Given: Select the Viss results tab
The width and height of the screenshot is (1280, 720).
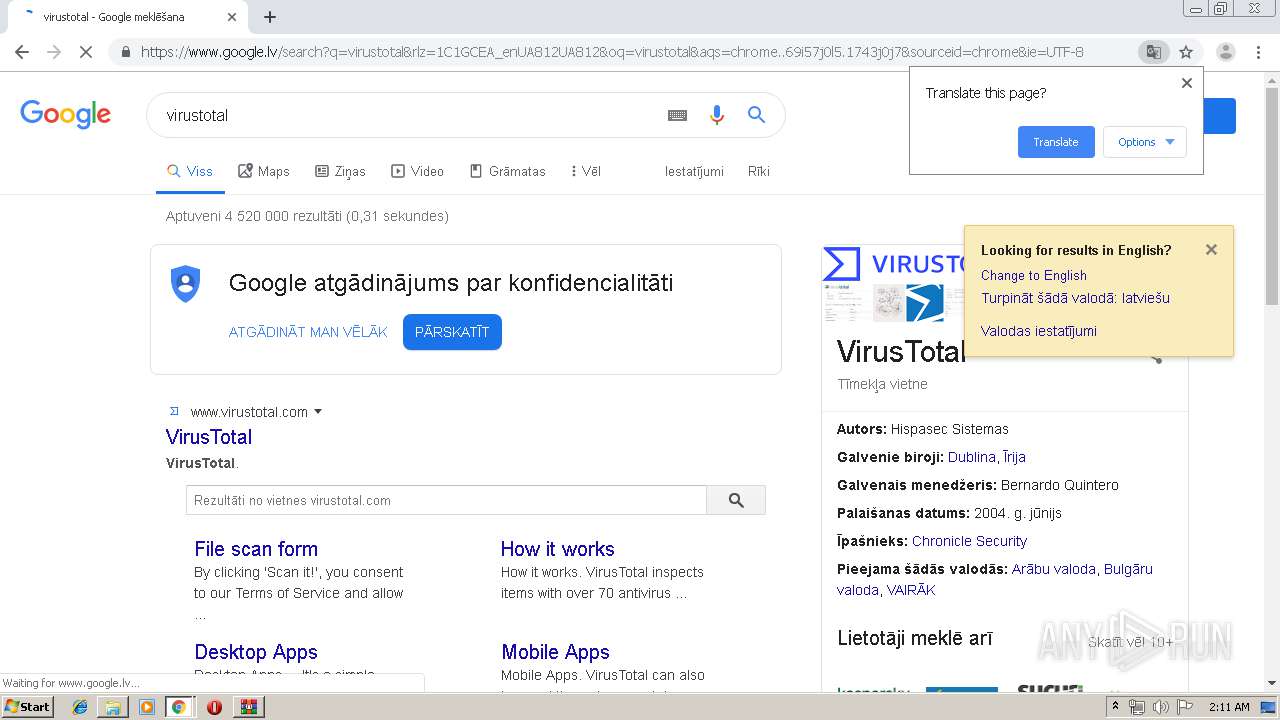Looking at the screenshot, I should click(x=190, y=171).
